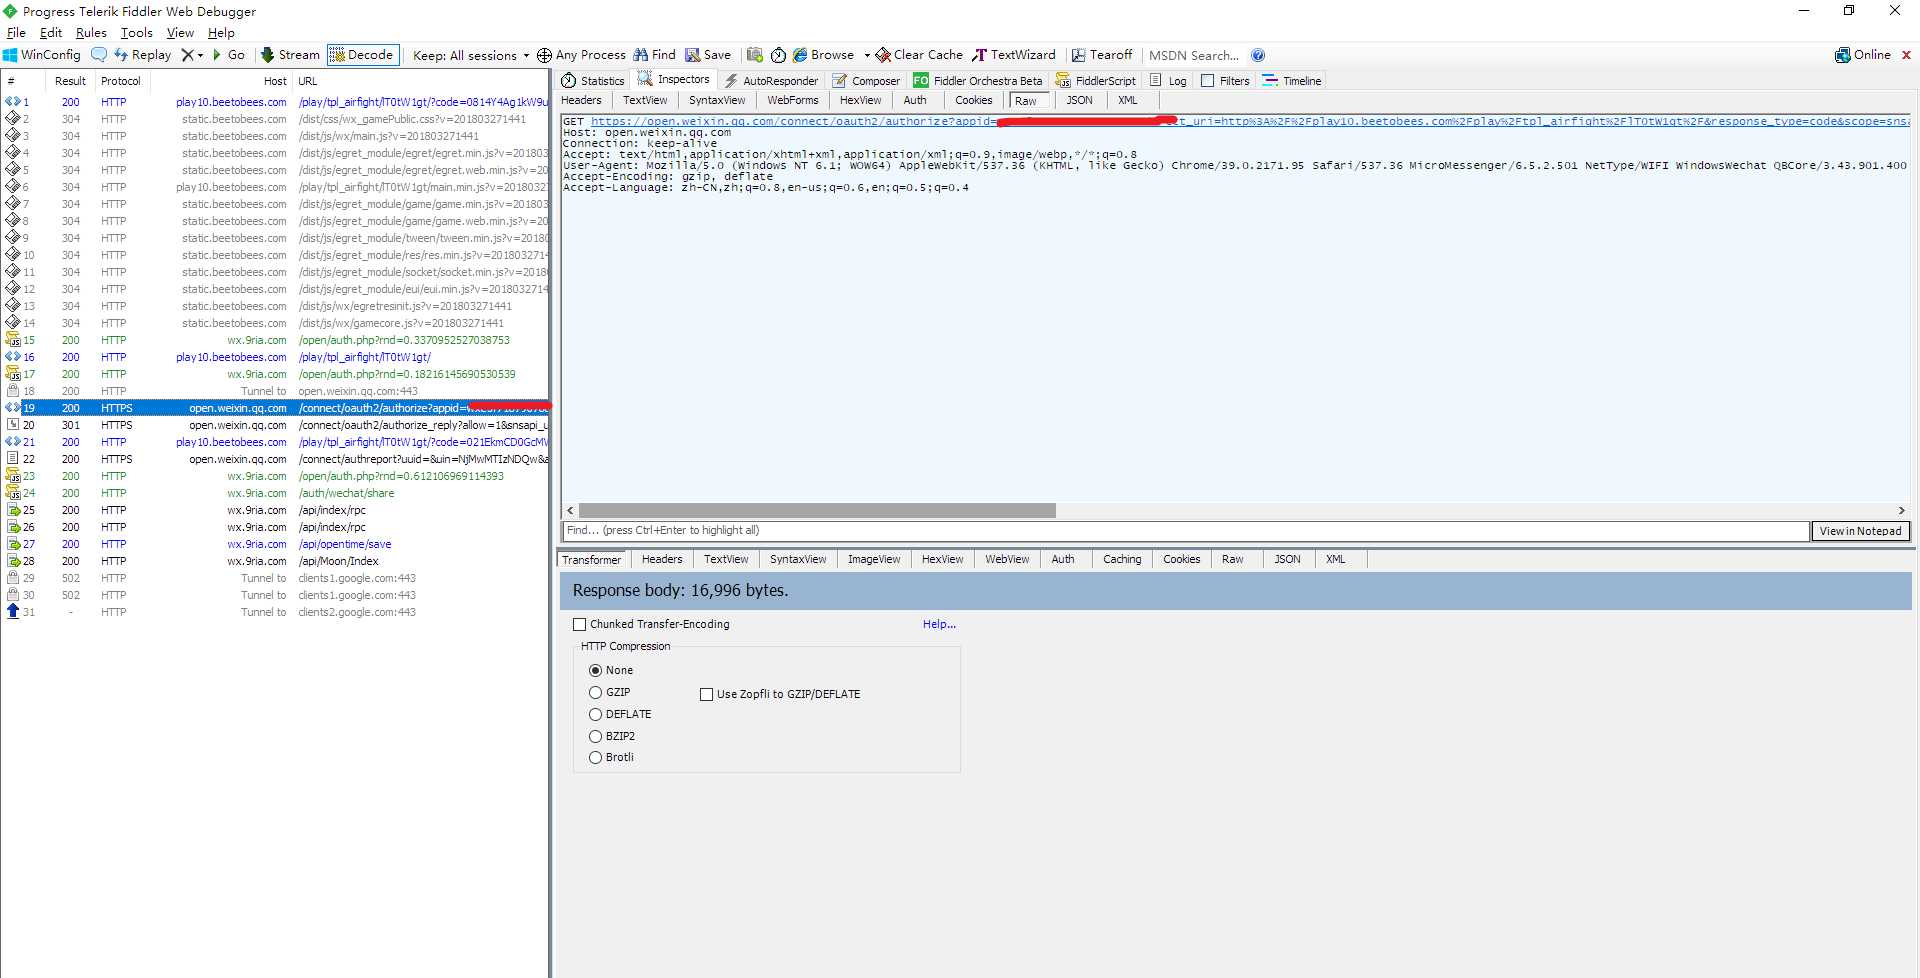The image size is (1920, 978).
Task: Click Clear Cache in toolbar
Action: [x=919, y=55]
